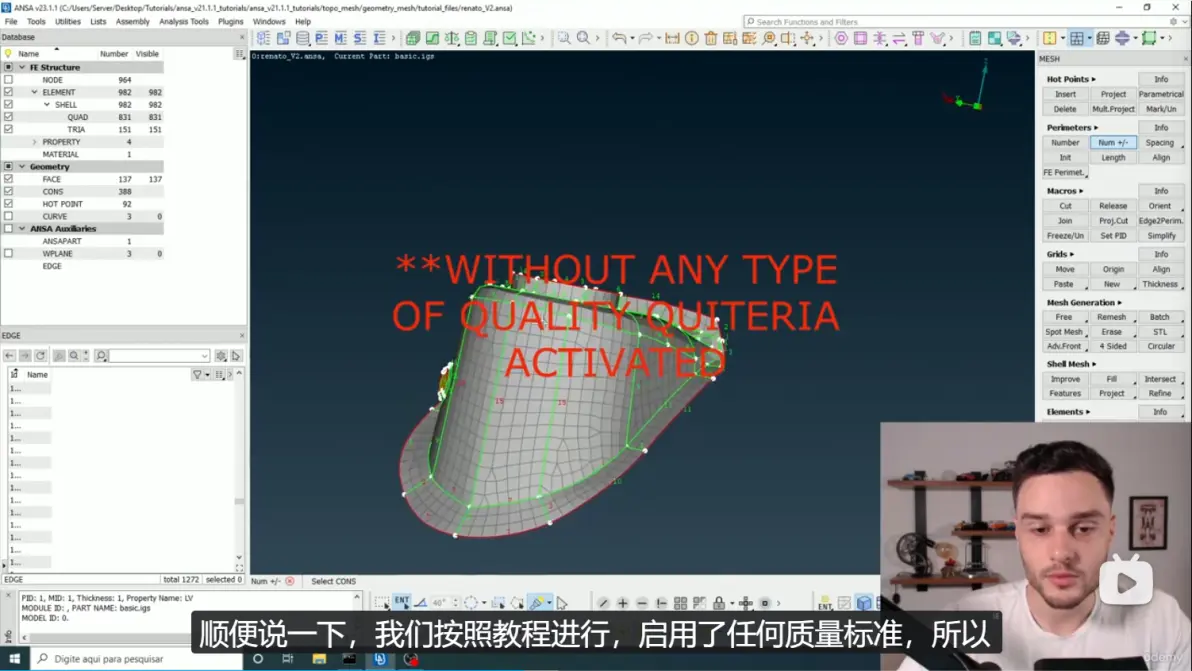Click the info circle icon in toolbar
1192x671 pixels.
pos(692,38)
